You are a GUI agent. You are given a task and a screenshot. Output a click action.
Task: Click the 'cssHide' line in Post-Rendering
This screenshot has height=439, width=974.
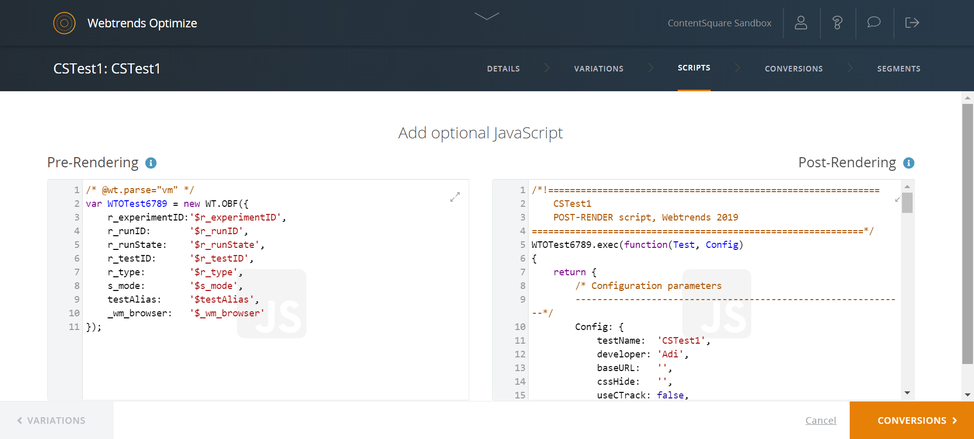tap(635, 381)
